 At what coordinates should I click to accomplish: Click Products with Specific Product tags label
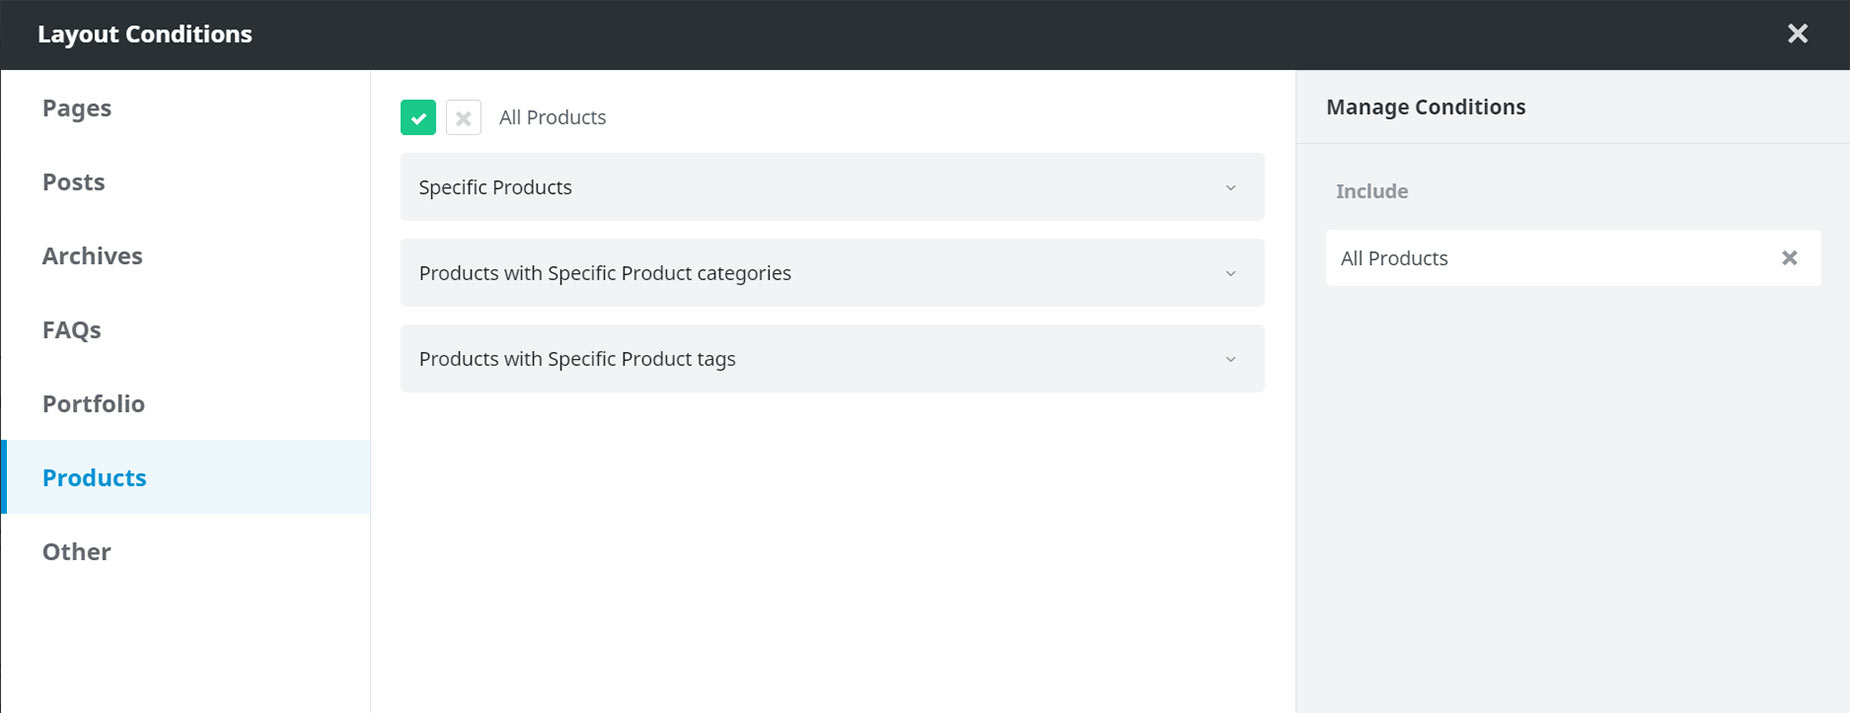coord(577,359)
